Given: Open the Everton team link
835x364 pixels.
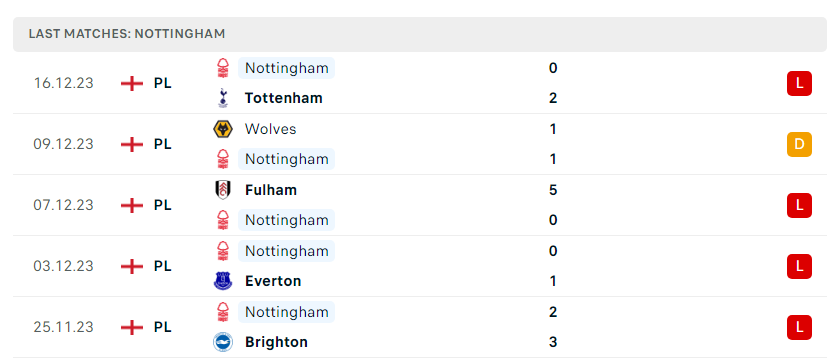Looking at the screenshot, I should pyautogui.click(x=273, y=281).
